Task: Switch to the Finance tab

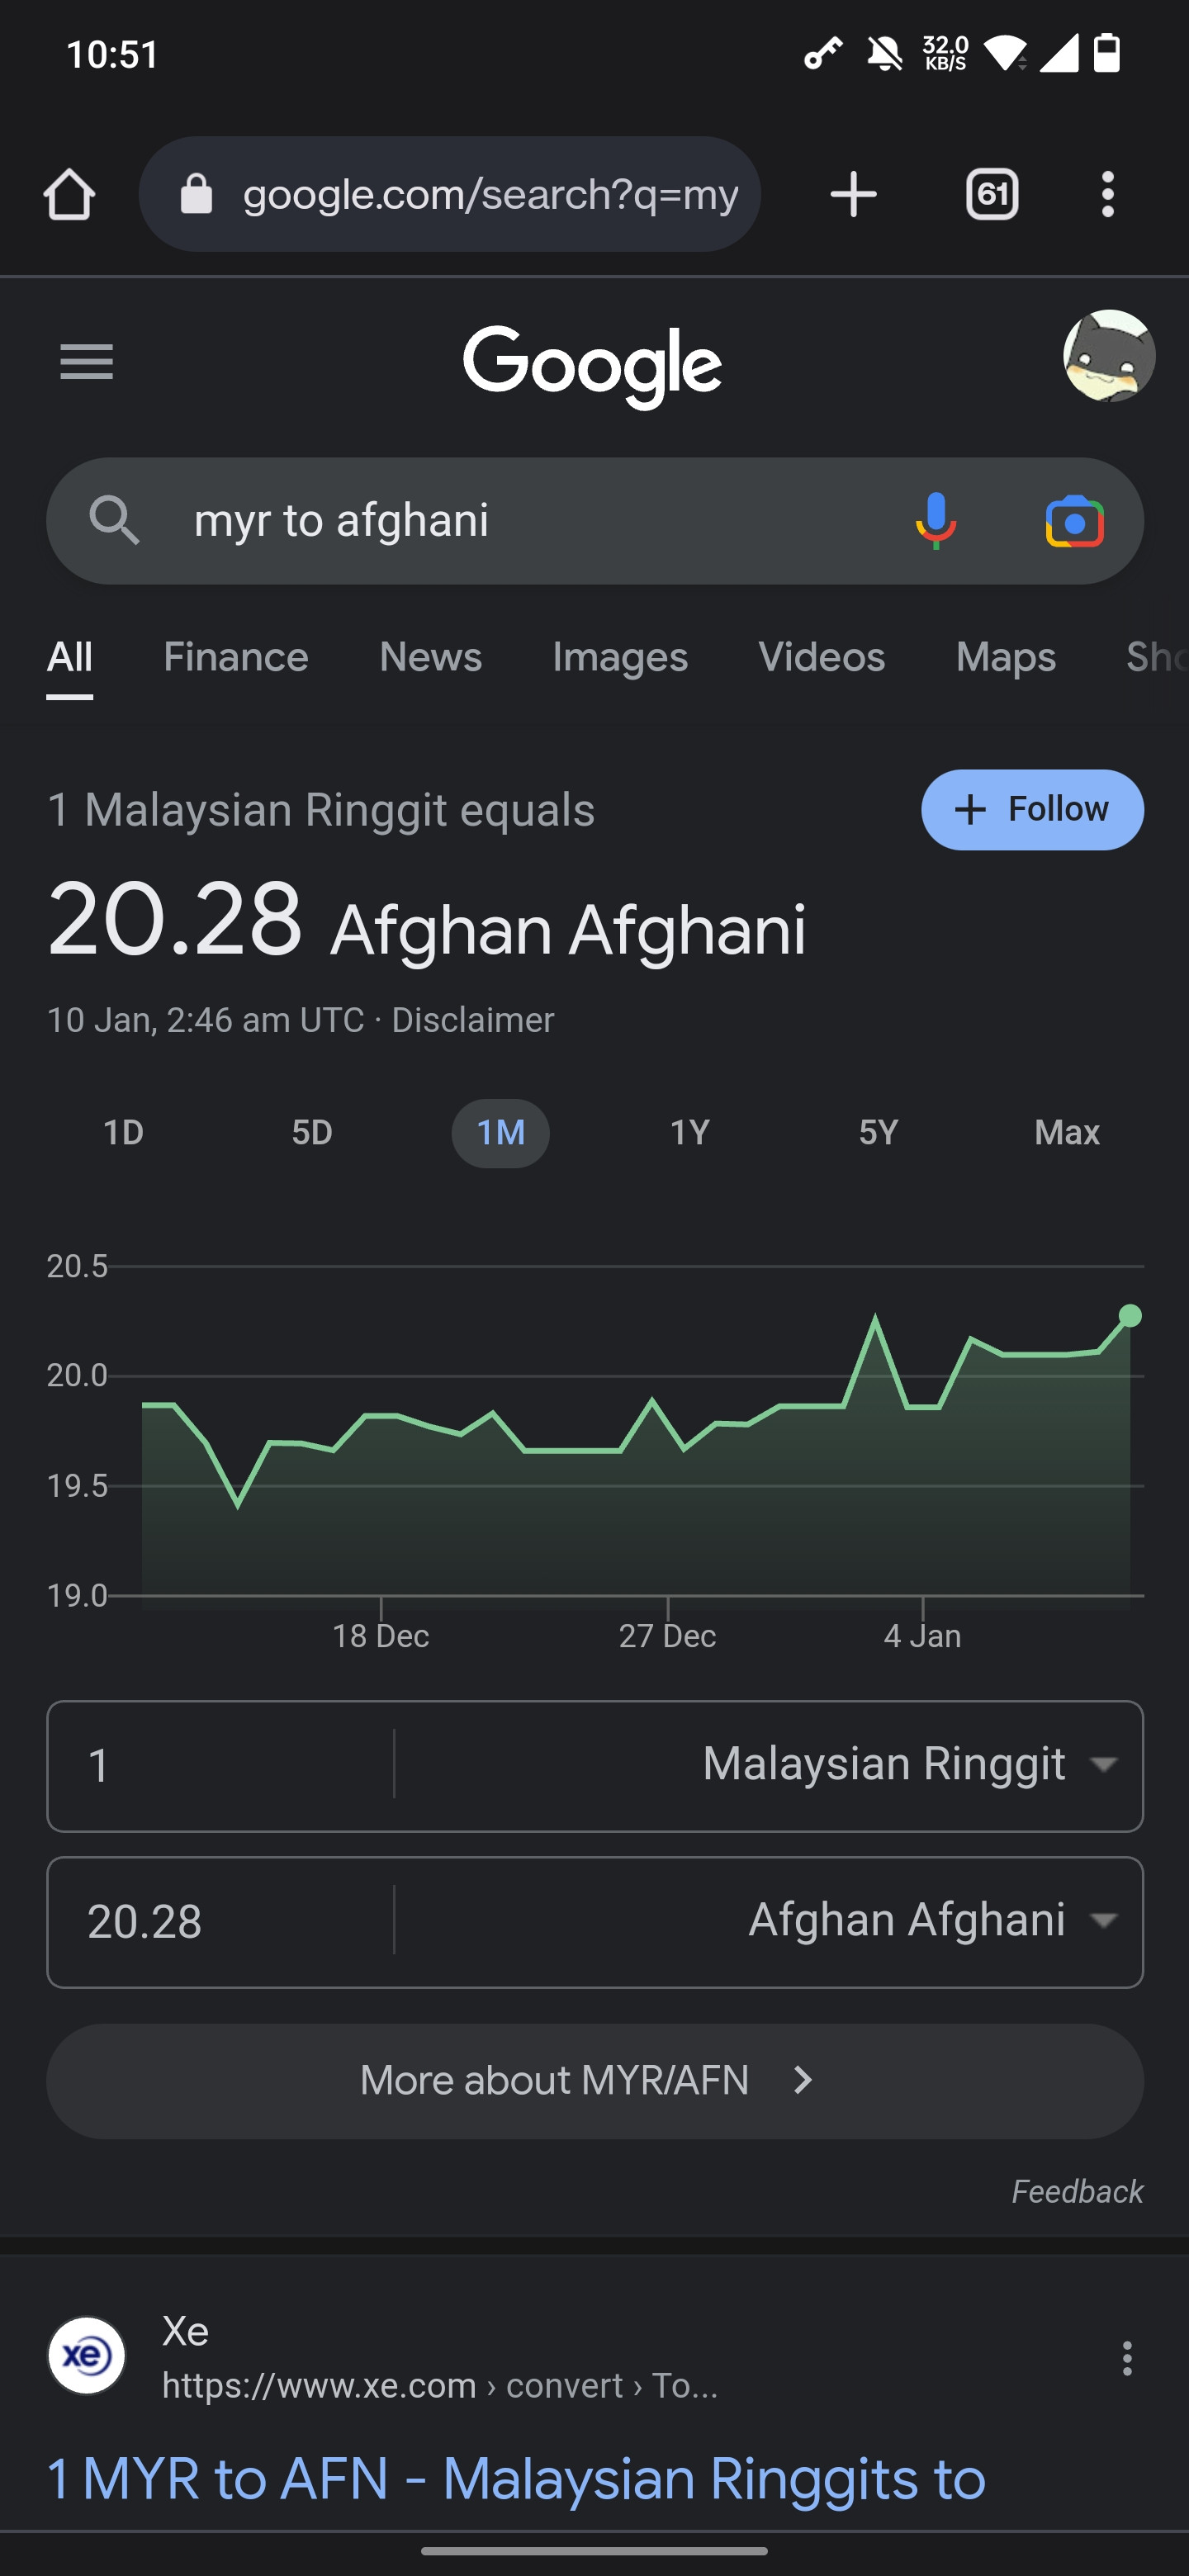Action: coord(236,657)
